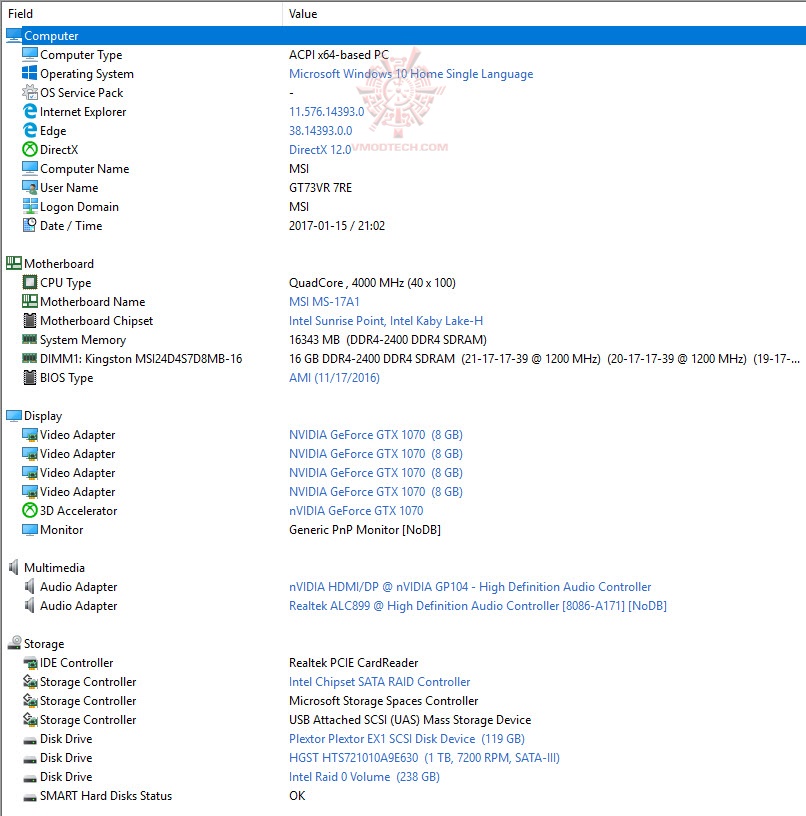This screenshot has height=816, width=806.
Task: Click the System Memory RAM icon
Action: (x=30, y=339)
